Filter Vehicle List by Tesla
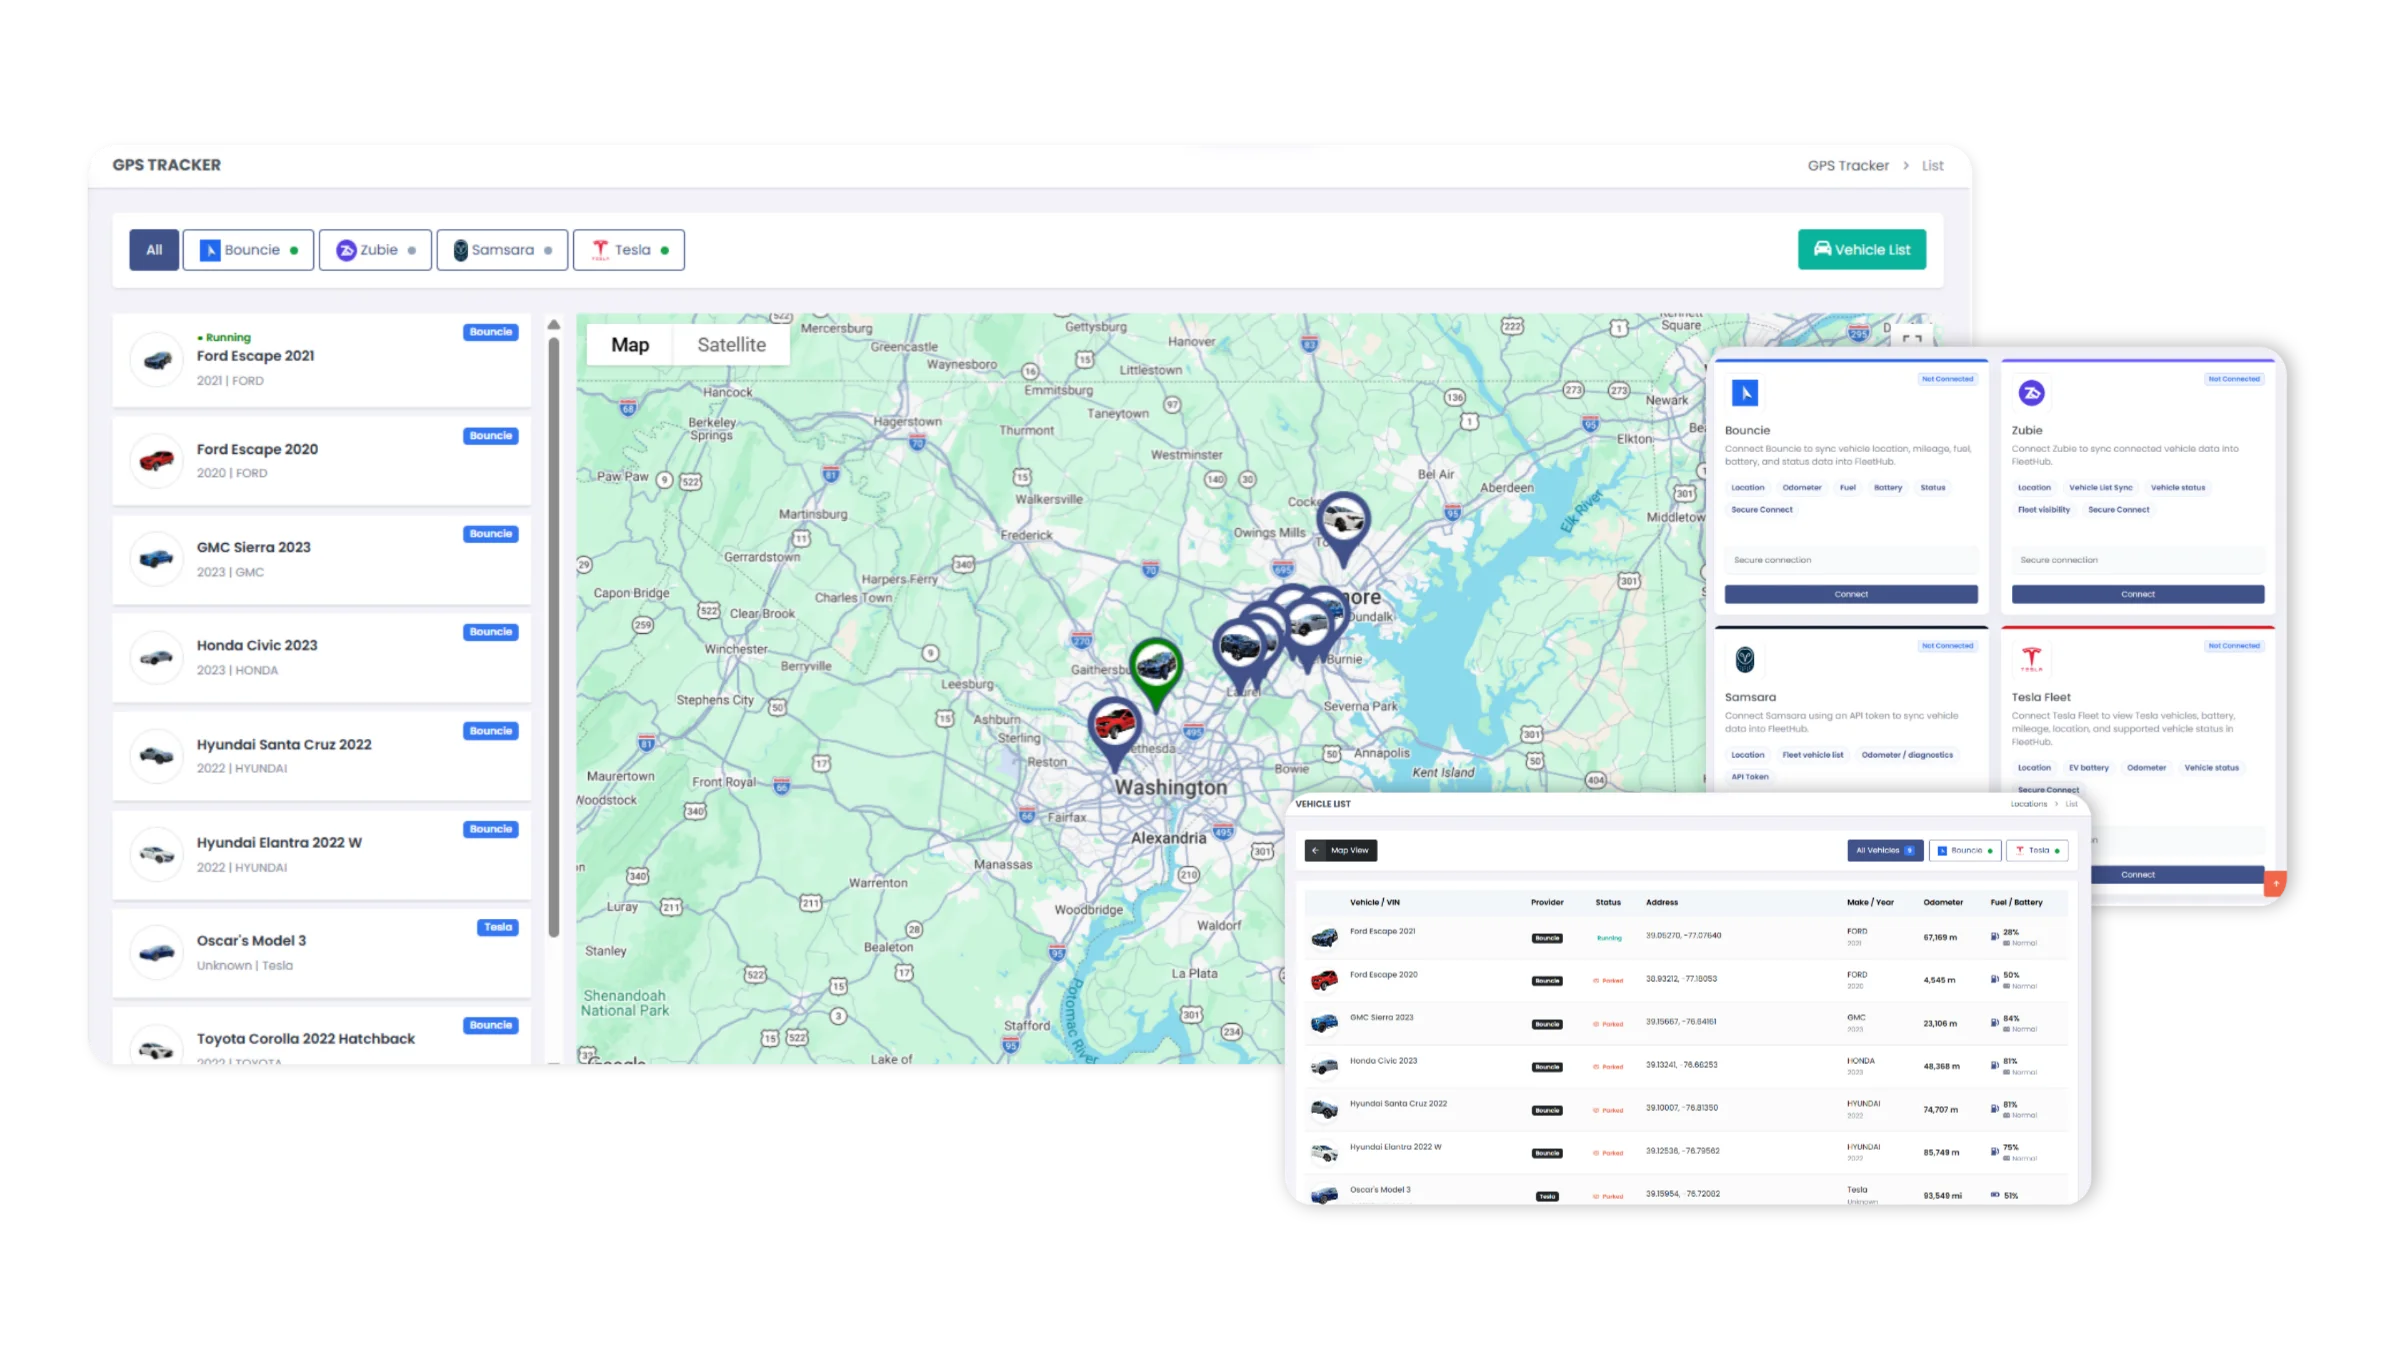The width and height of the screenshot is (2400, 1350). click(2037, 850)
